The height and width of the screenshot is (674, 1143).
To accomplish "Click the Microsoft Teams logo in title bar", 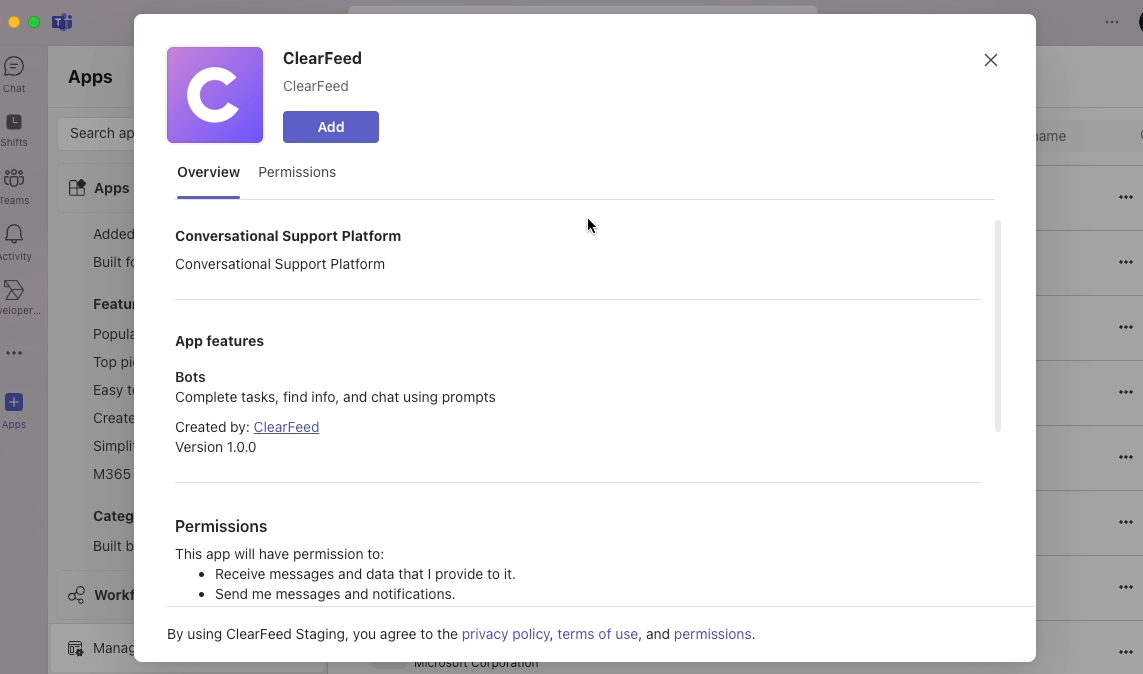I will tap(62, 22).
